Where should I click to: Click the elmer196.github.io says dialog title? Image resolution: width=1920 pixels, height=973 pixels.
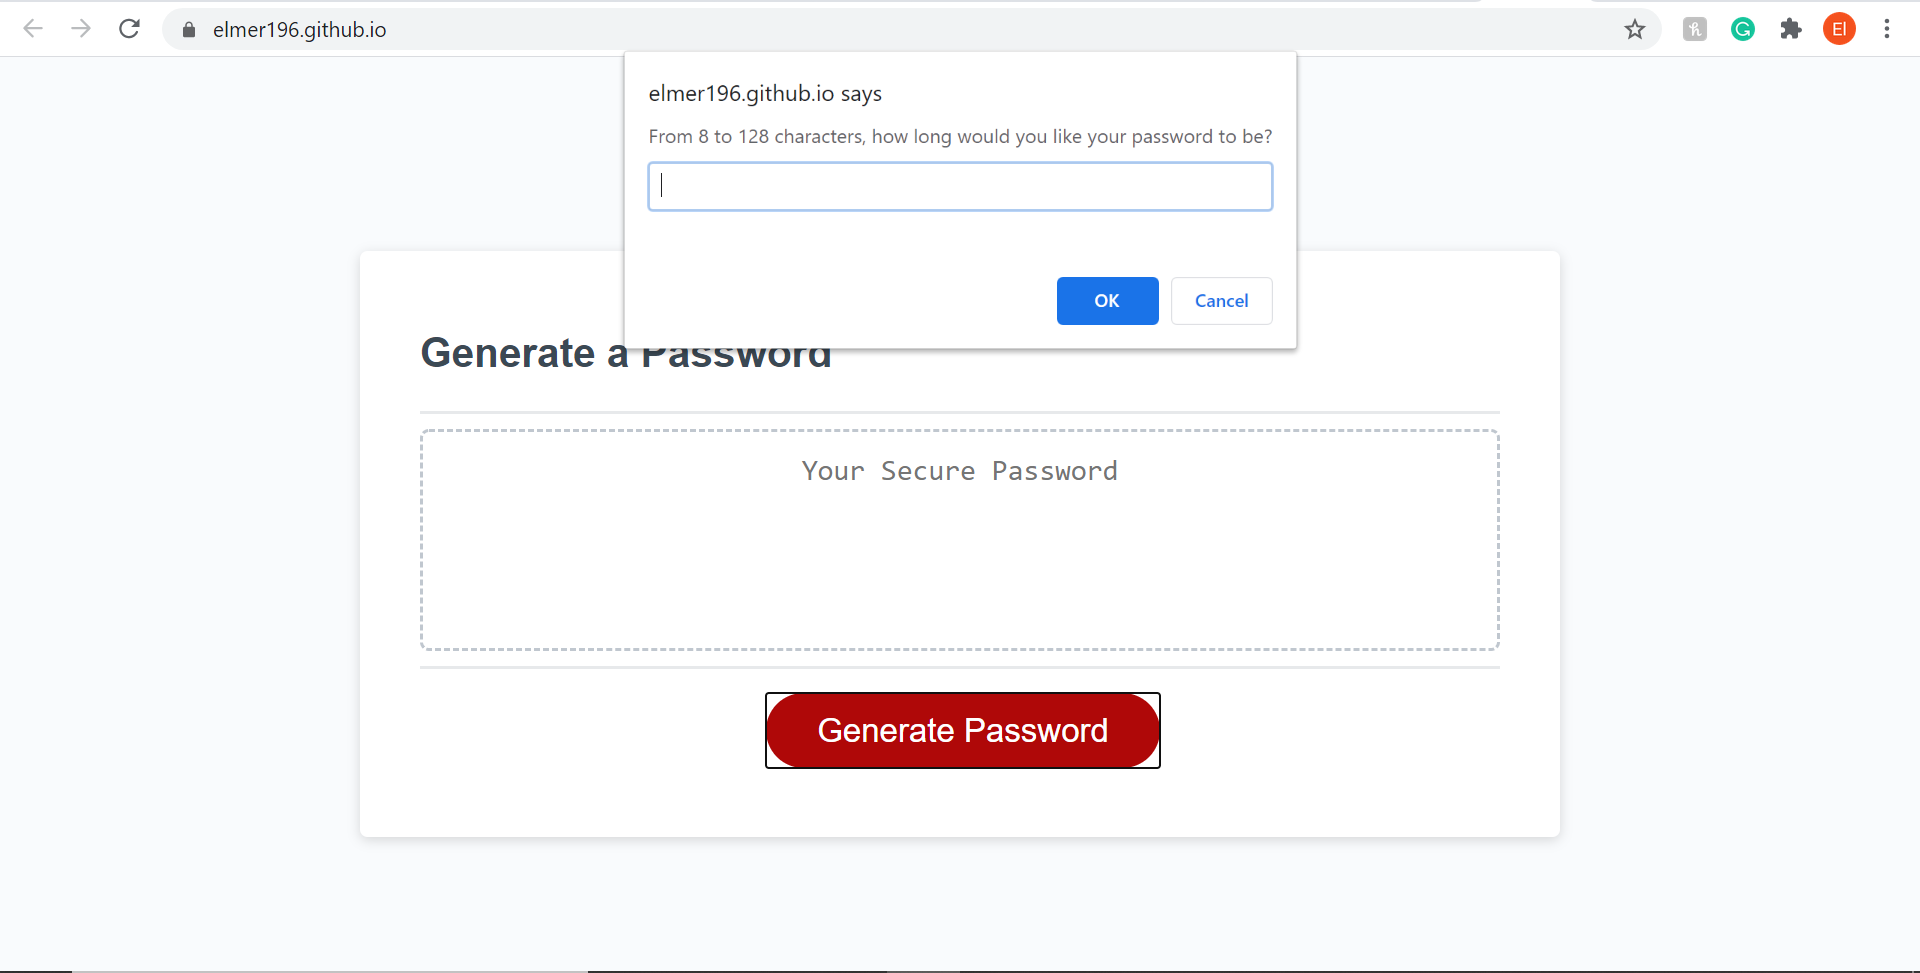click(x=764, y=93)
